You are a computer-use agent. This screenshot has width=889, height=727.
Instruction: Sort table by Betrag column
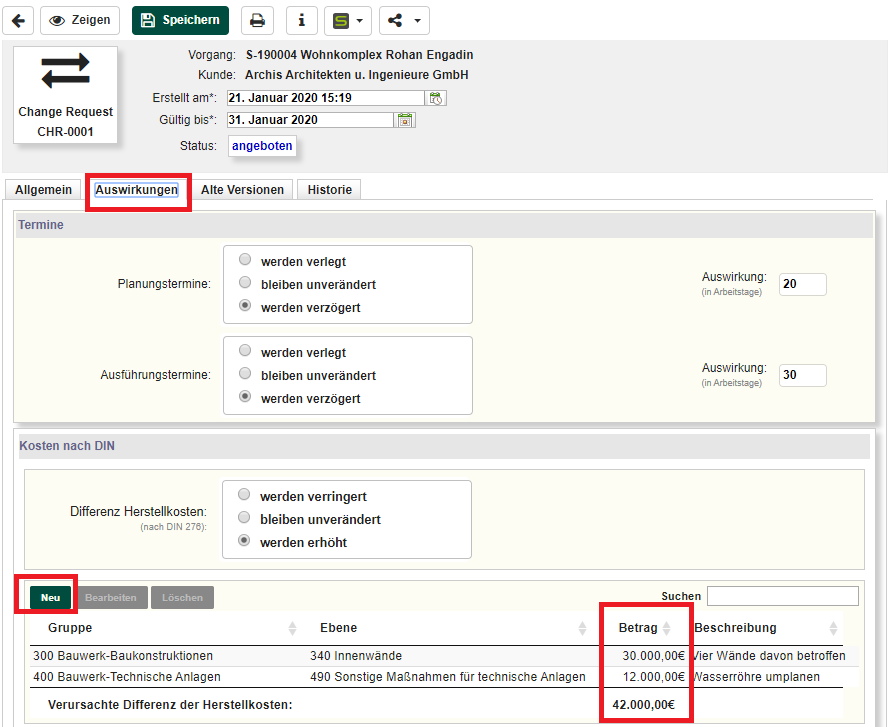coord(667,628)
